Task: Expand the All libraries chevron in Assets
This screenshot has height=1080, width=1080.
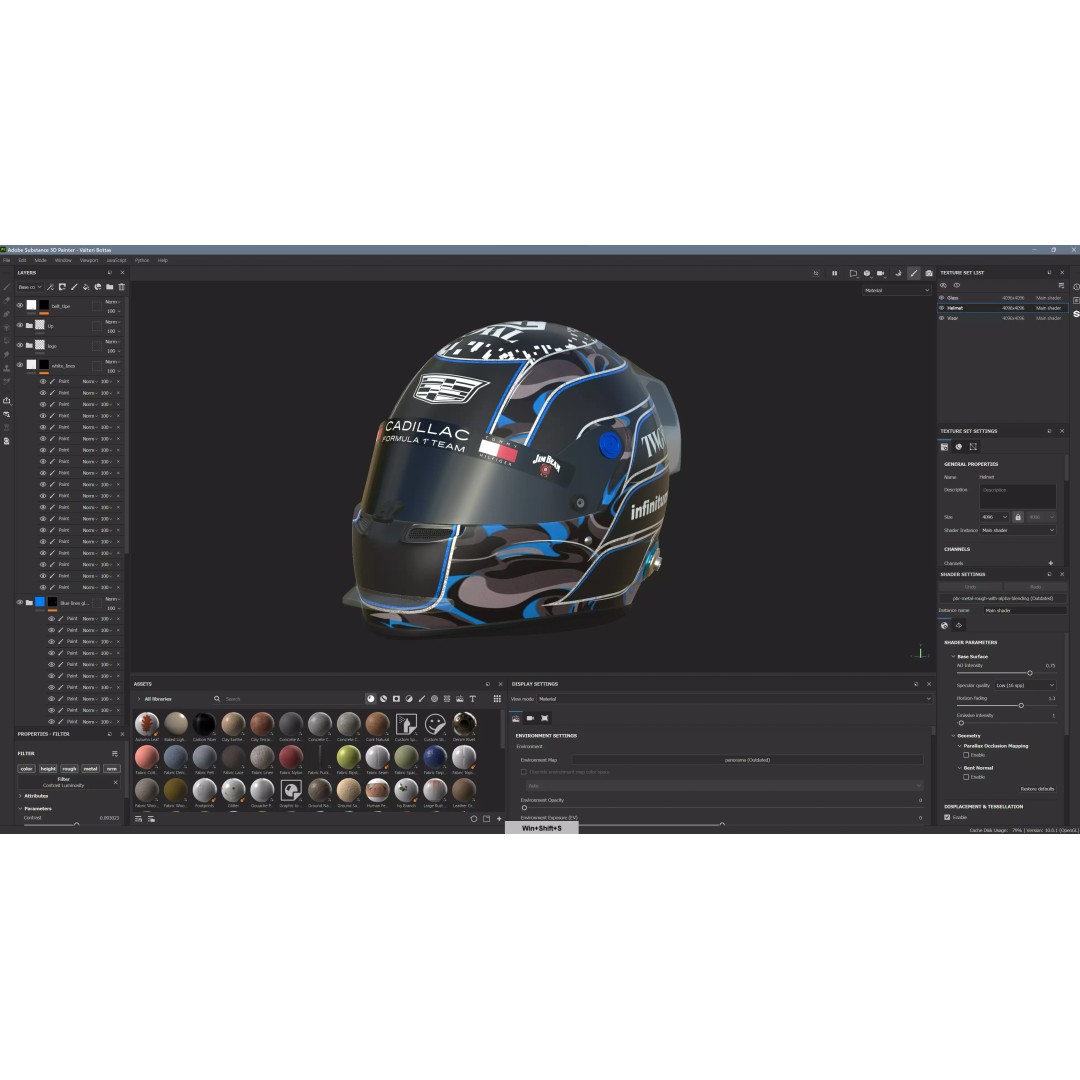Action: (139, 699)
